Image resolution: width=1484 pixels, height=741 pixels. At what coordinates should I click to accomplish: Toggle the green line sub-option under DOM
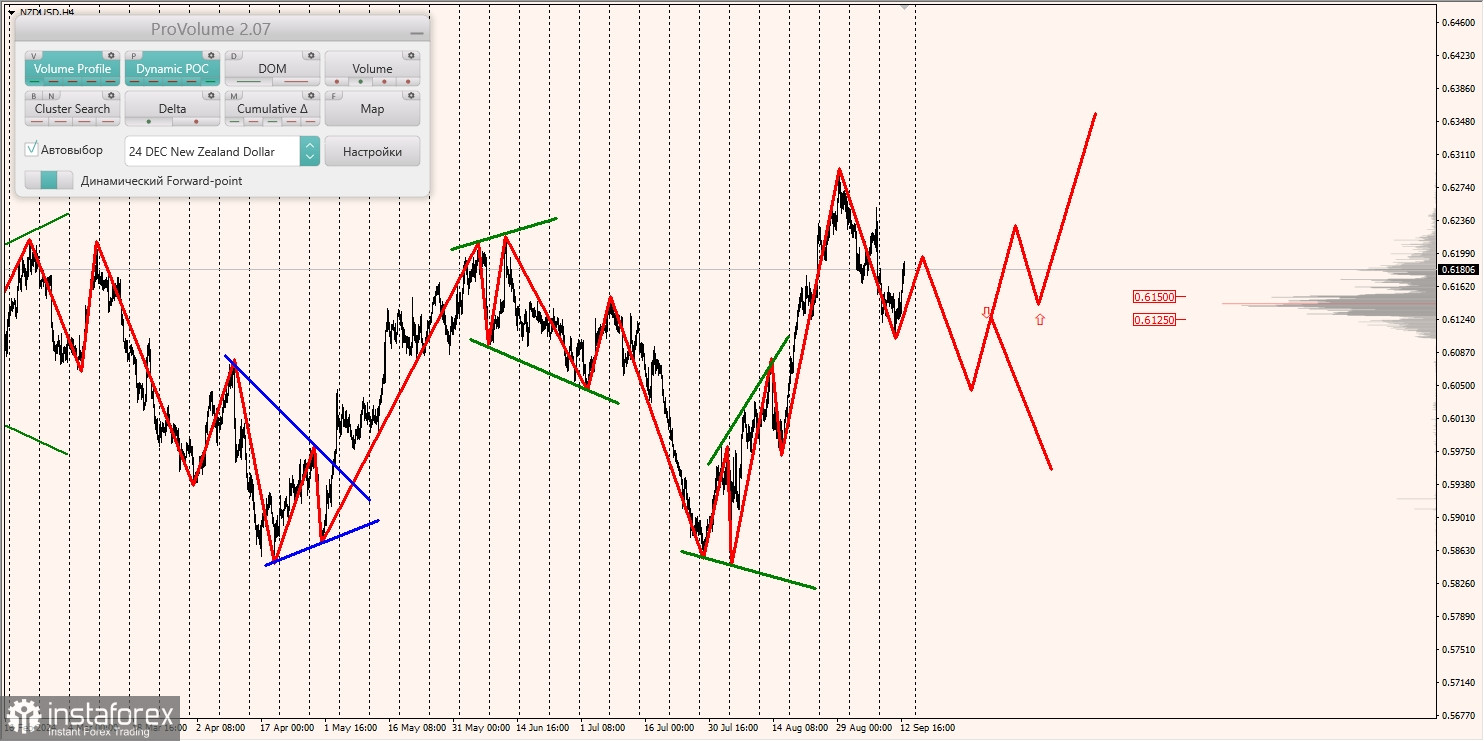coord(248,81)
